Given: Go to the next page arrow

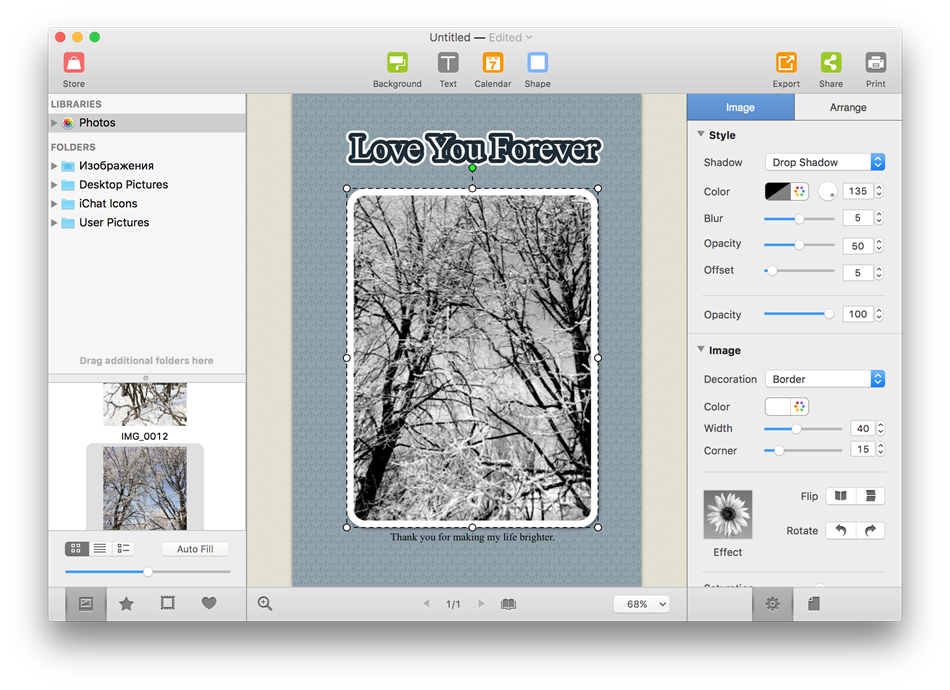Looking at the screenshot, I should [x=481, y=603].
